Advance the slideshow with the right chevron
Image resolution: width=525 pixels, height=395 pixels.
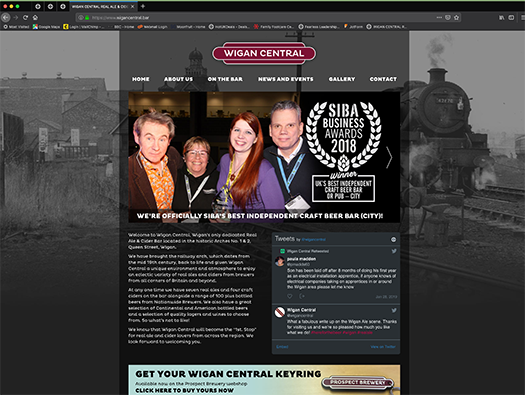389,157
